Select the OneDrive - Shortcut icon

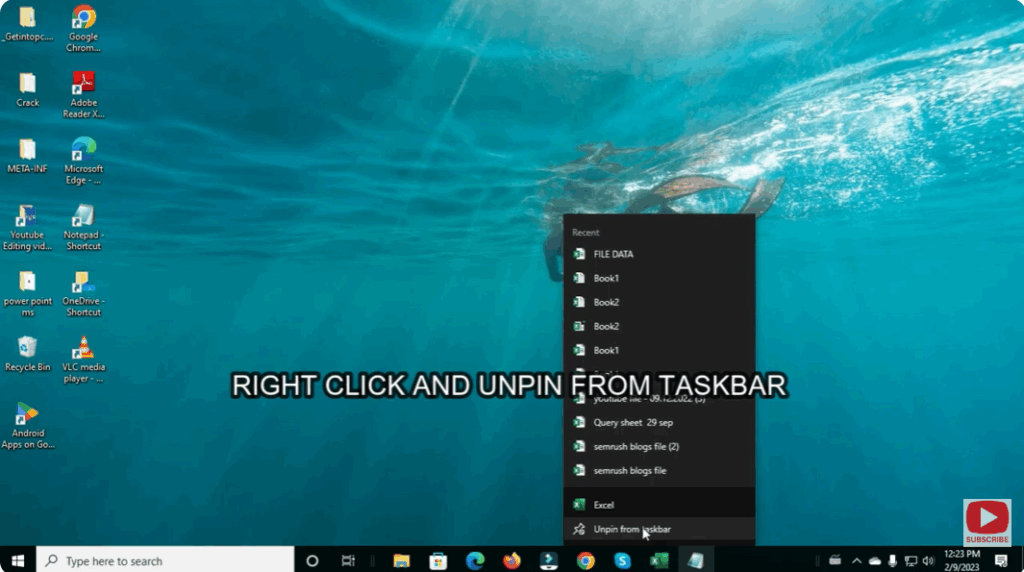point(84,293)
